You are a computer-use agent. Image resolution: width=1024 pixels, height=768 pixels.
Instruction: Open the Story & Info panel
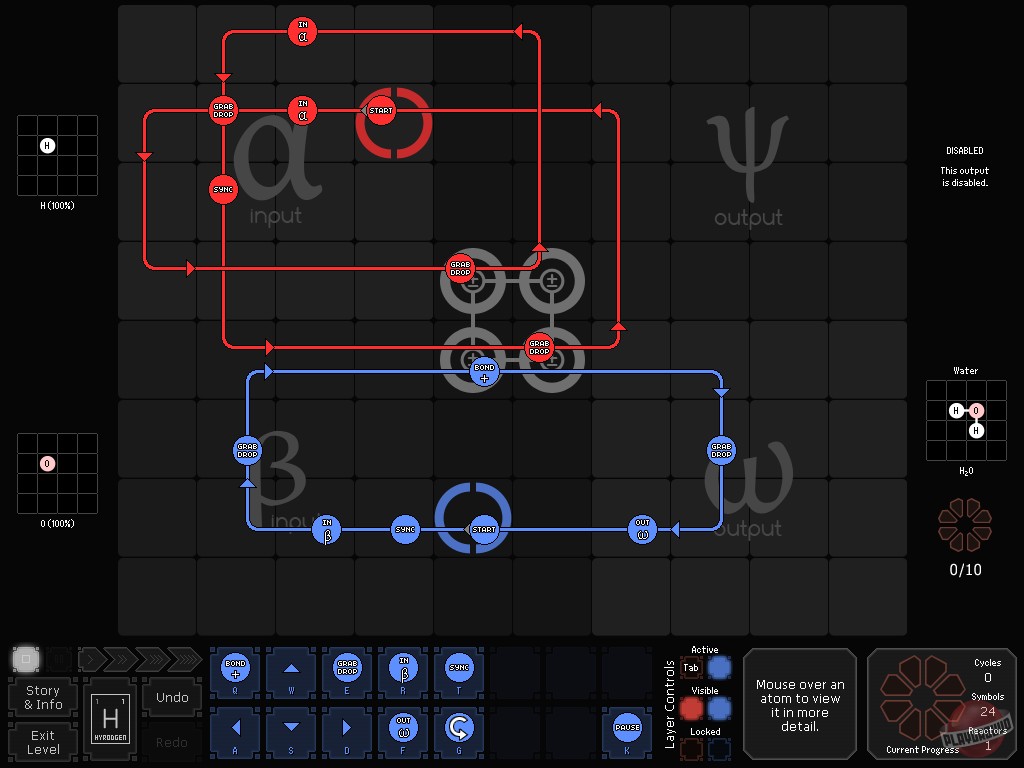pos(41,696)
